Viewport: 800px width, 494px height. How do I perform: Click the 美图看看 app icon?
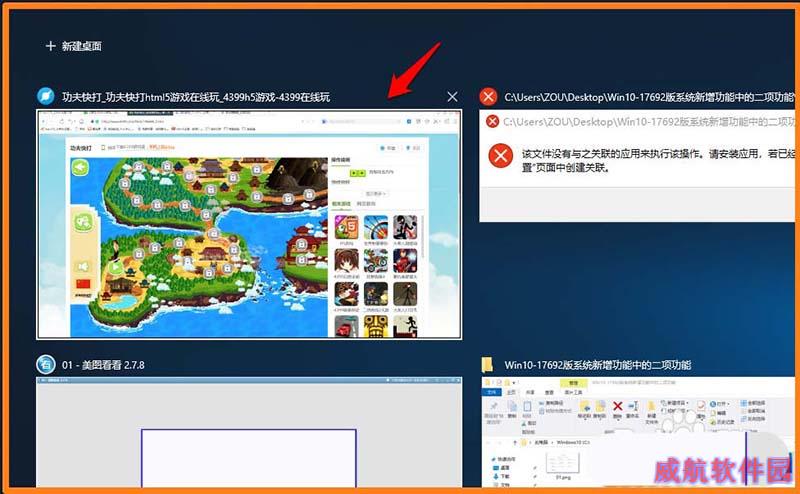pos(46,364)
